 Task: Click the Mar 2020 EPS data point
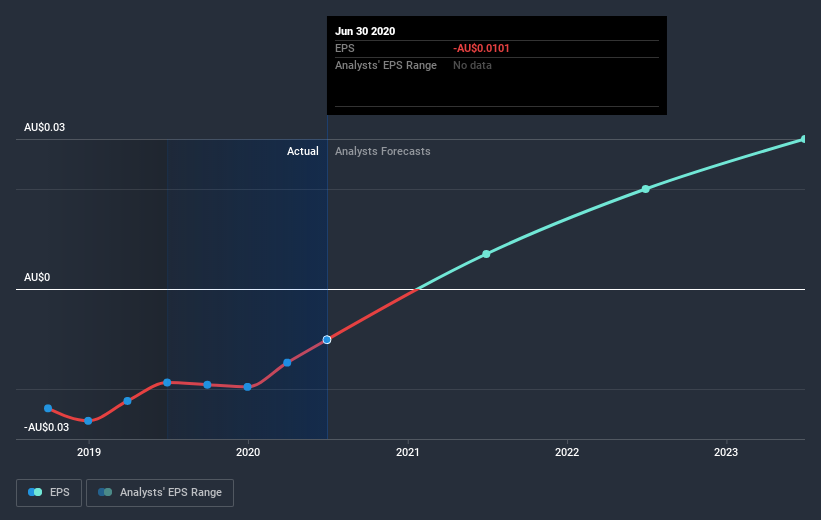pyautogui.click(x=287, y=362)
